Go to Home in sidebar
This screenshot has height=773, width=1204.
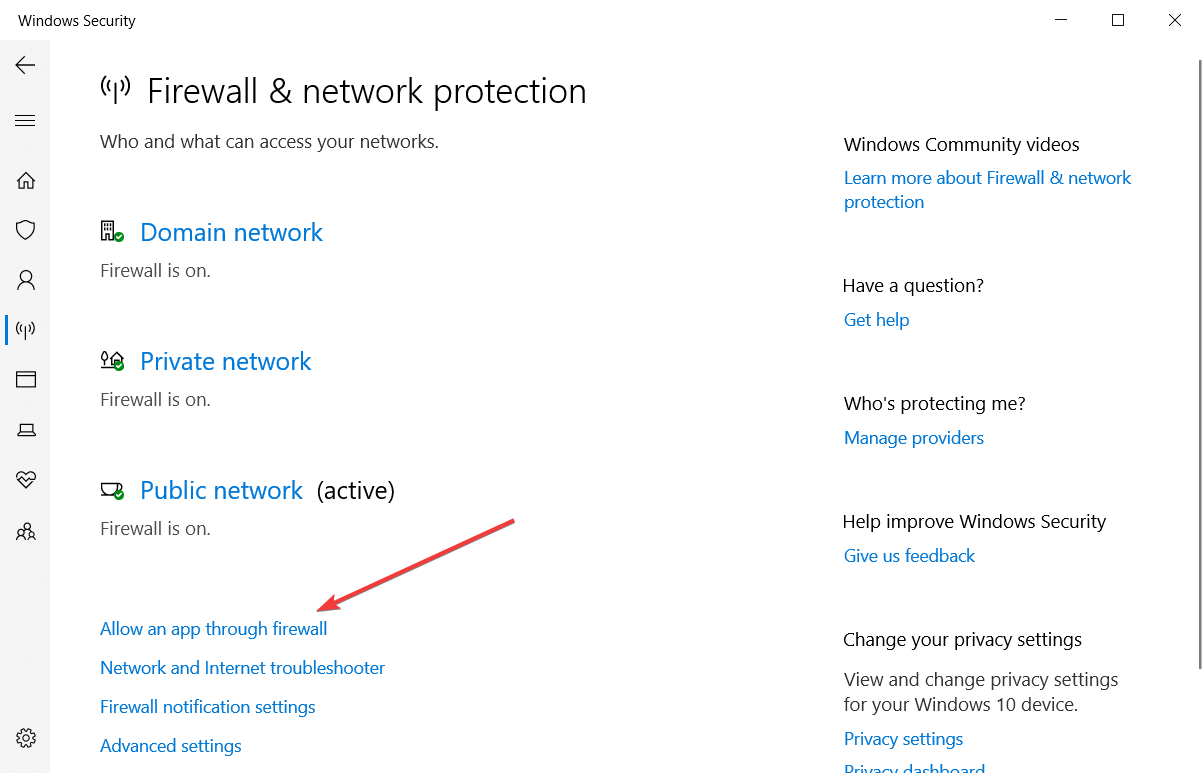(x=26, y=181)
